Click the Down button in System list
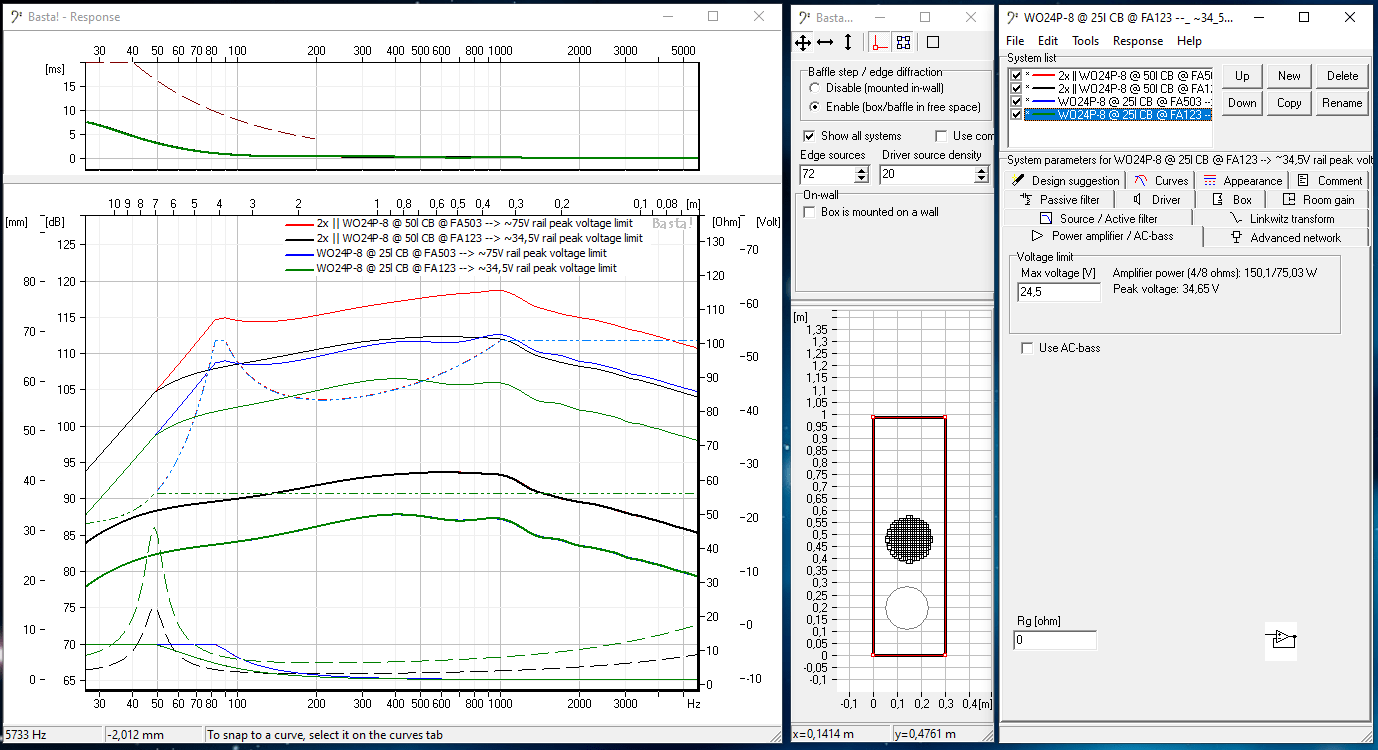 [x=1242, y=103]
